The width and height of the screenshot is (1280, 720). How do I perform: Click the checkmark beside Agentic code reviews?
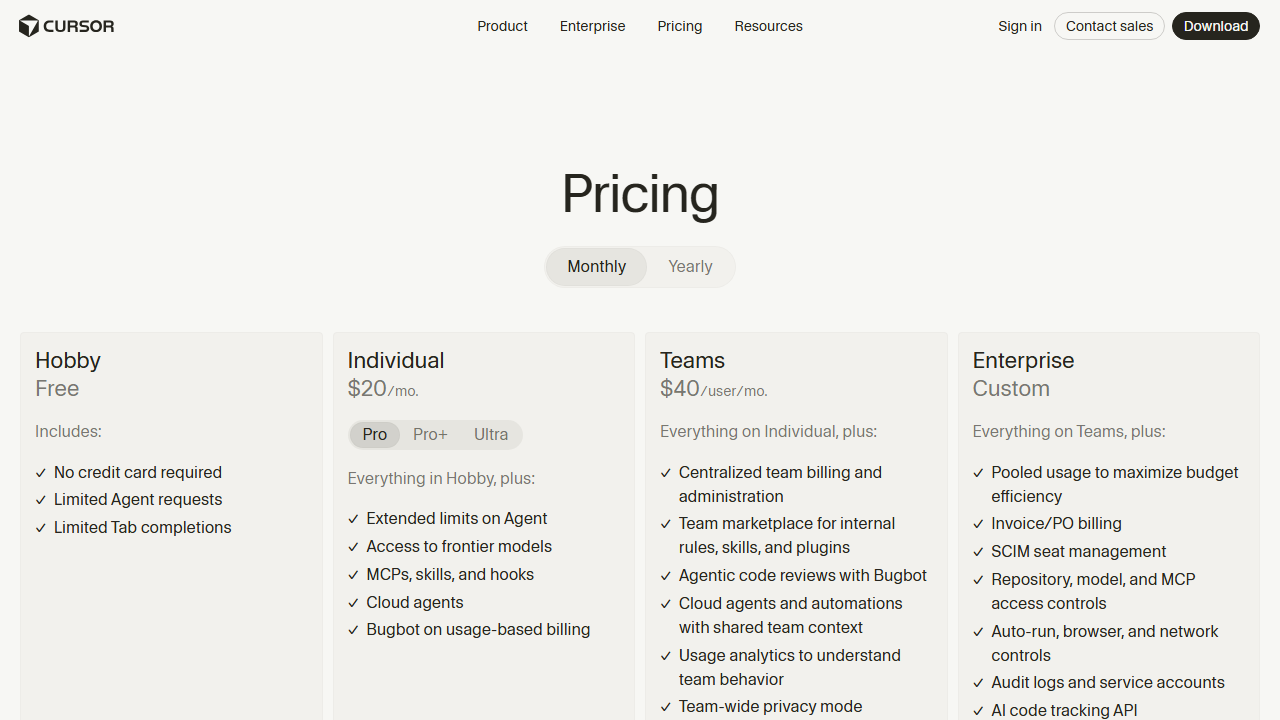[666, 576]
